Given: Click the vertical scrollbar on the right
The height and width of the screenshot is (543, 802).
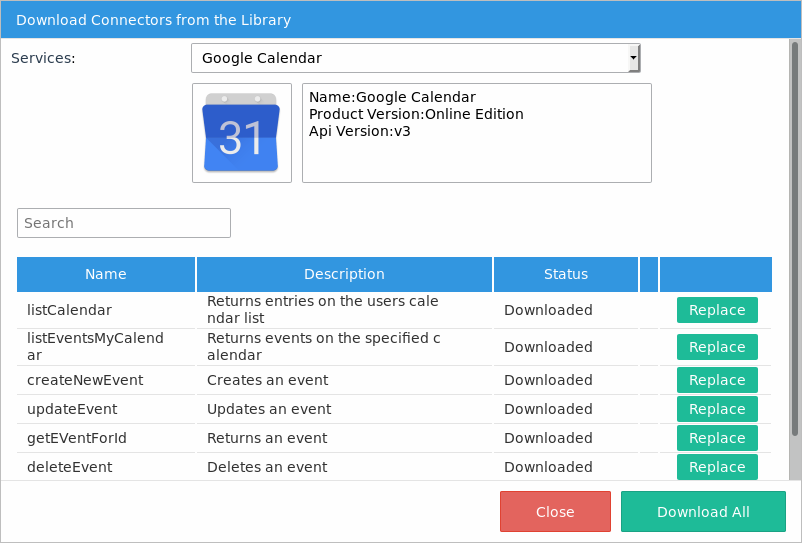Looking at the screenshot, I should click(x=795, y=240).
